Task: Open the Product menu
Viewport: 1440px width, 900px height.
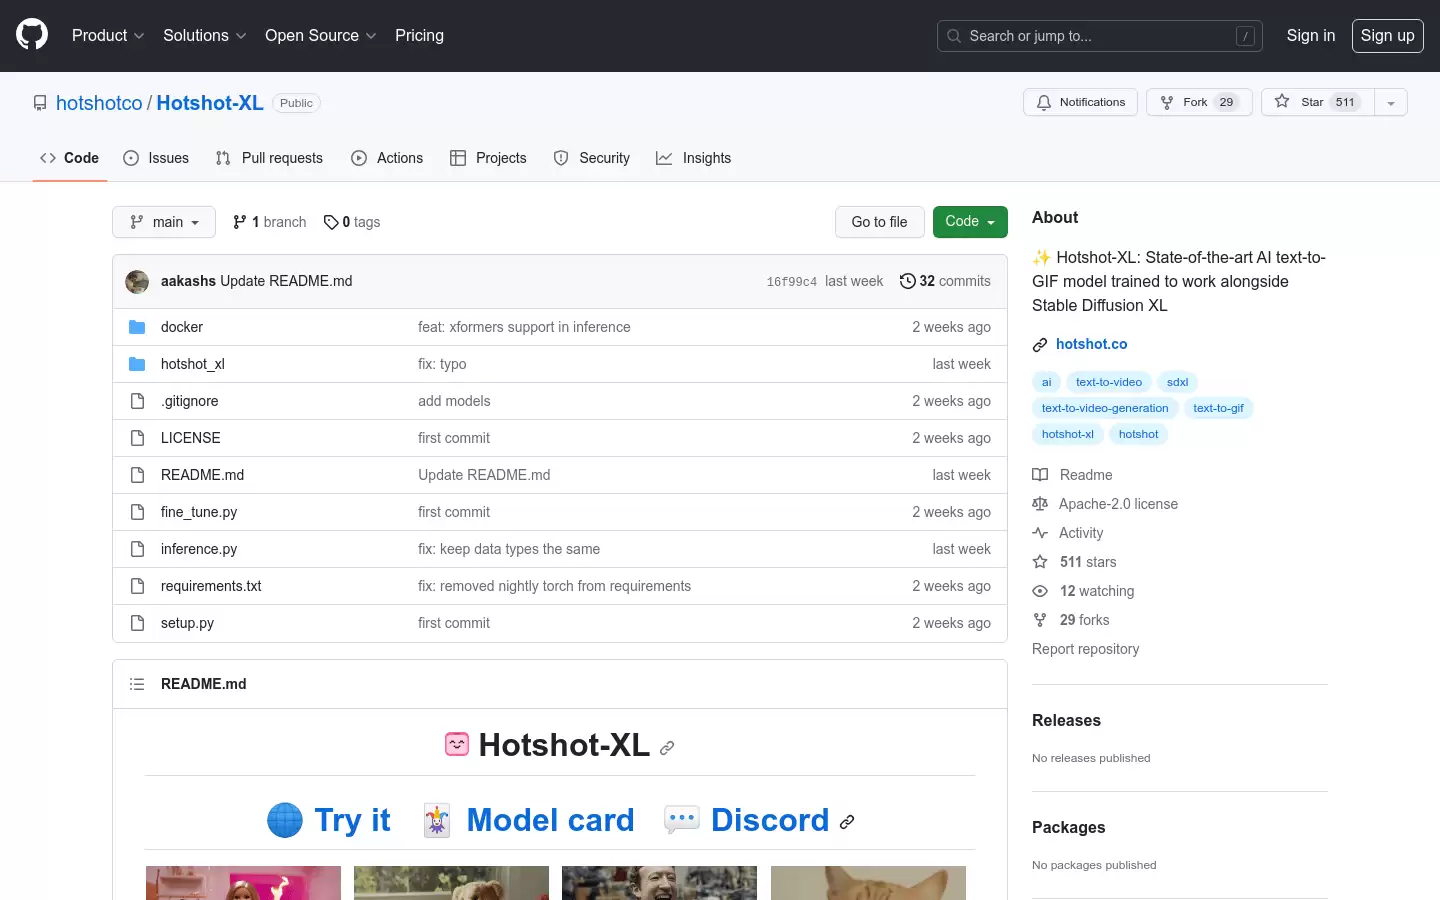Action: click(x=108, y=35)
